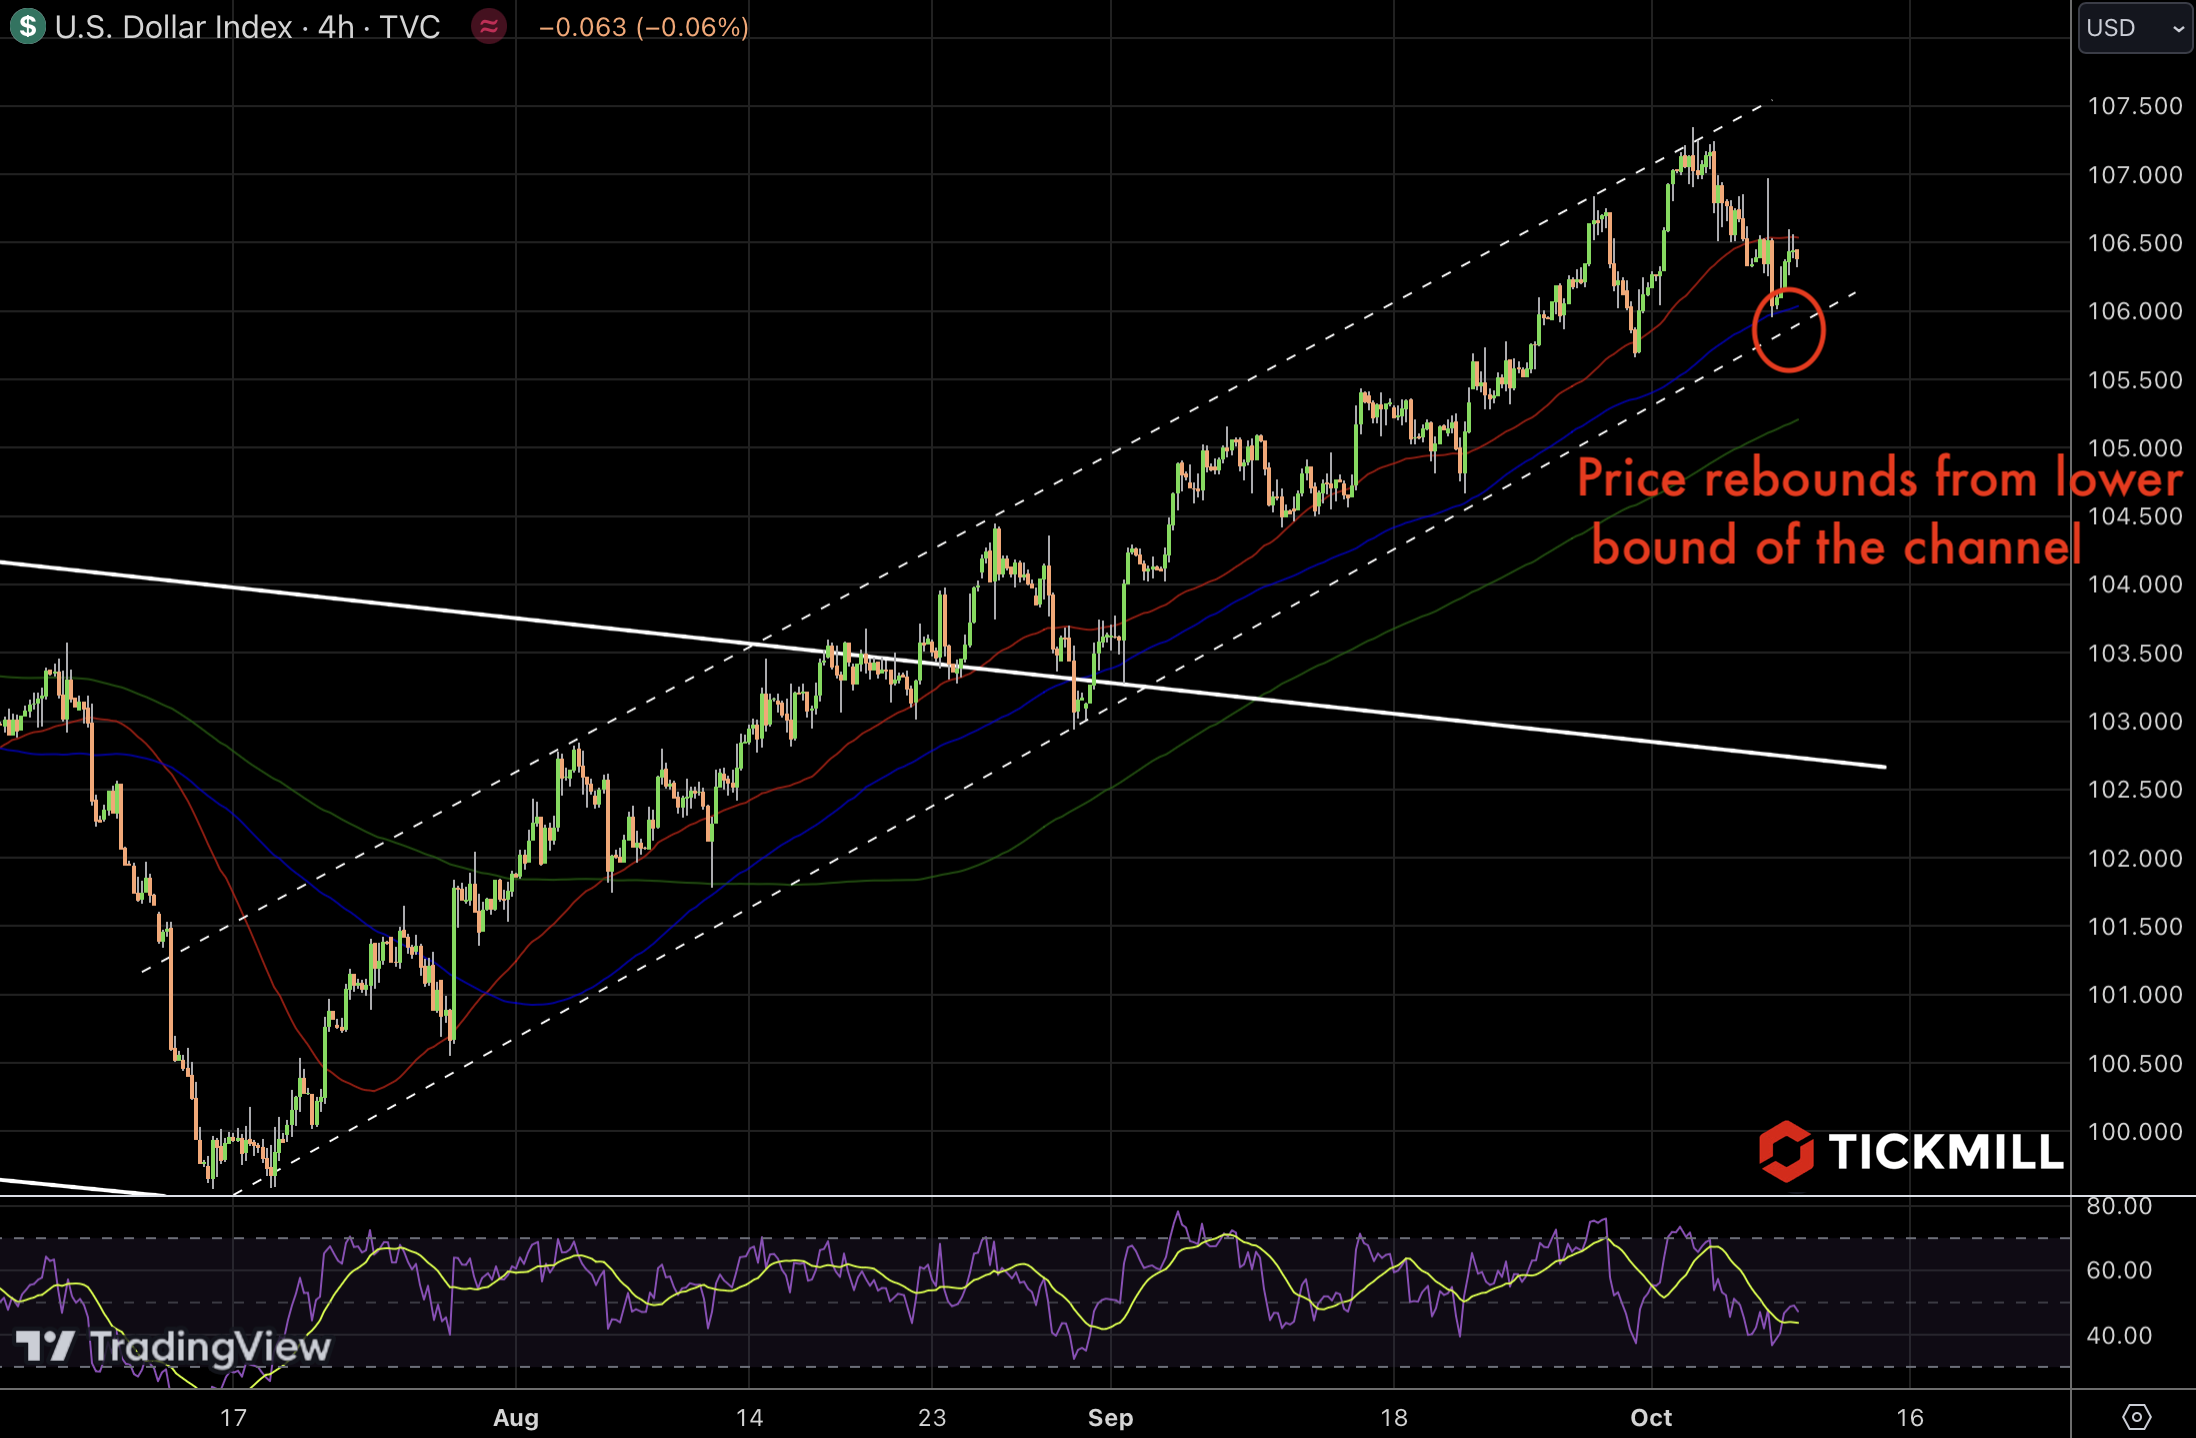2196x1438 pixels.
Task: Click the 100.000 price scale label
Action: [x=2134, y=1131]
